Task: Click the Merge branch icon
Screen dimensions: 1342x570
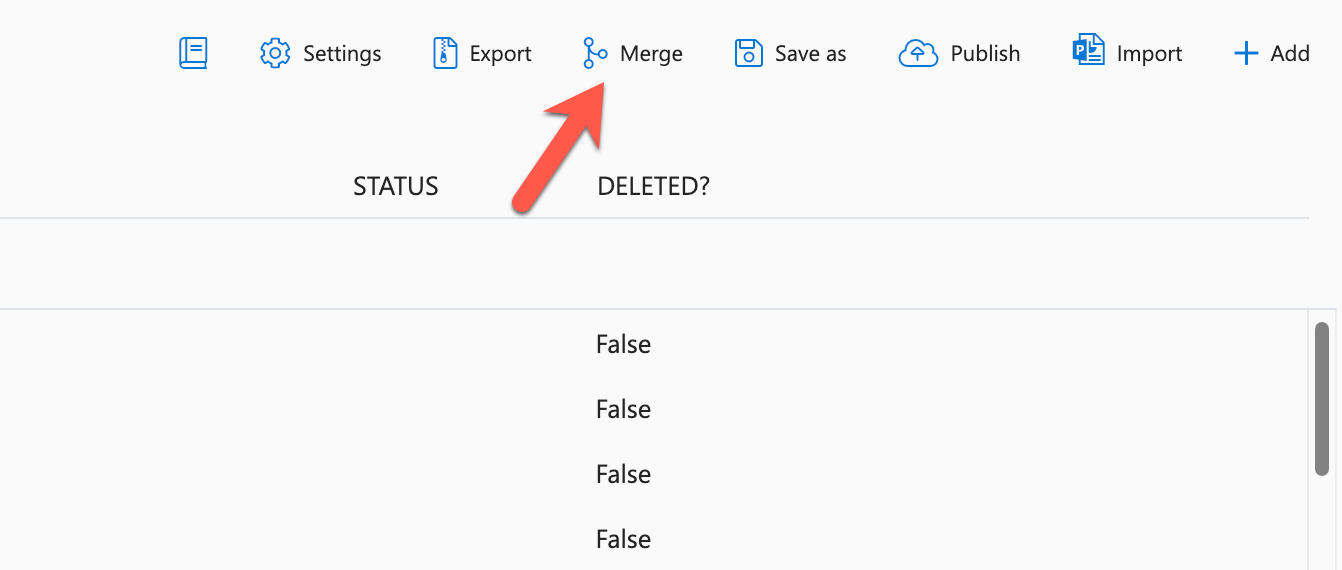Action: 595,53
